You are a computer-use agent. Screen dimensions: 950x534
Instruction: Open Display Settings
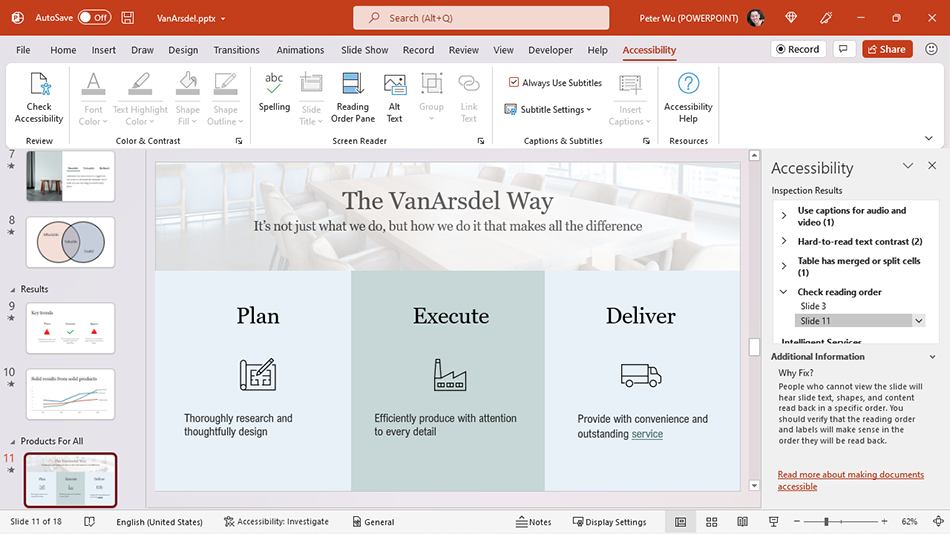point(610,521)
